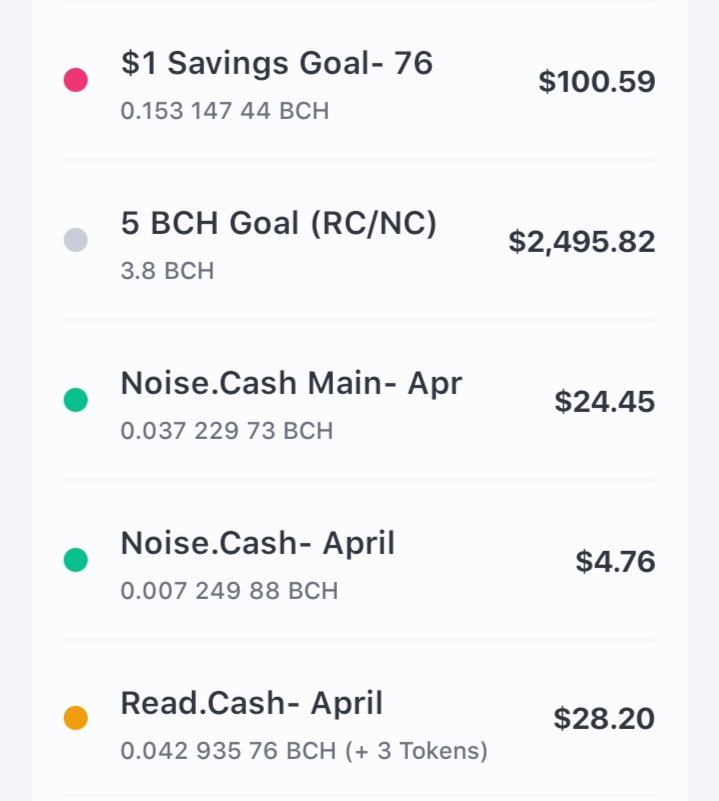
Task: Click the green dot beside Noise.Cash Main- Apr
Action: 76,399
